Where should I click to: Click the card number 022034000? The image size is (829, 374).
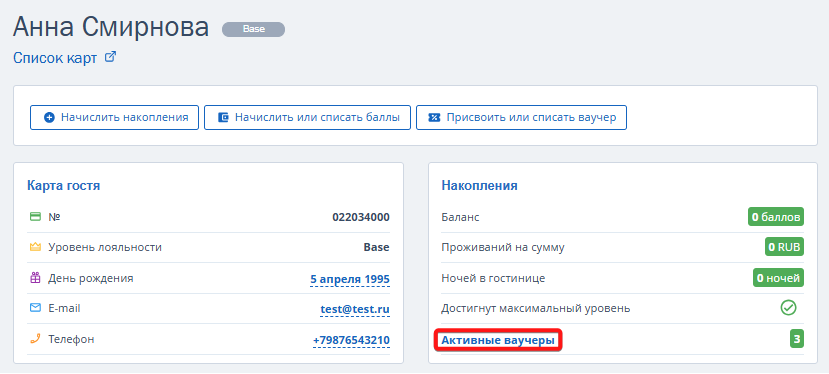coord(361,217)
